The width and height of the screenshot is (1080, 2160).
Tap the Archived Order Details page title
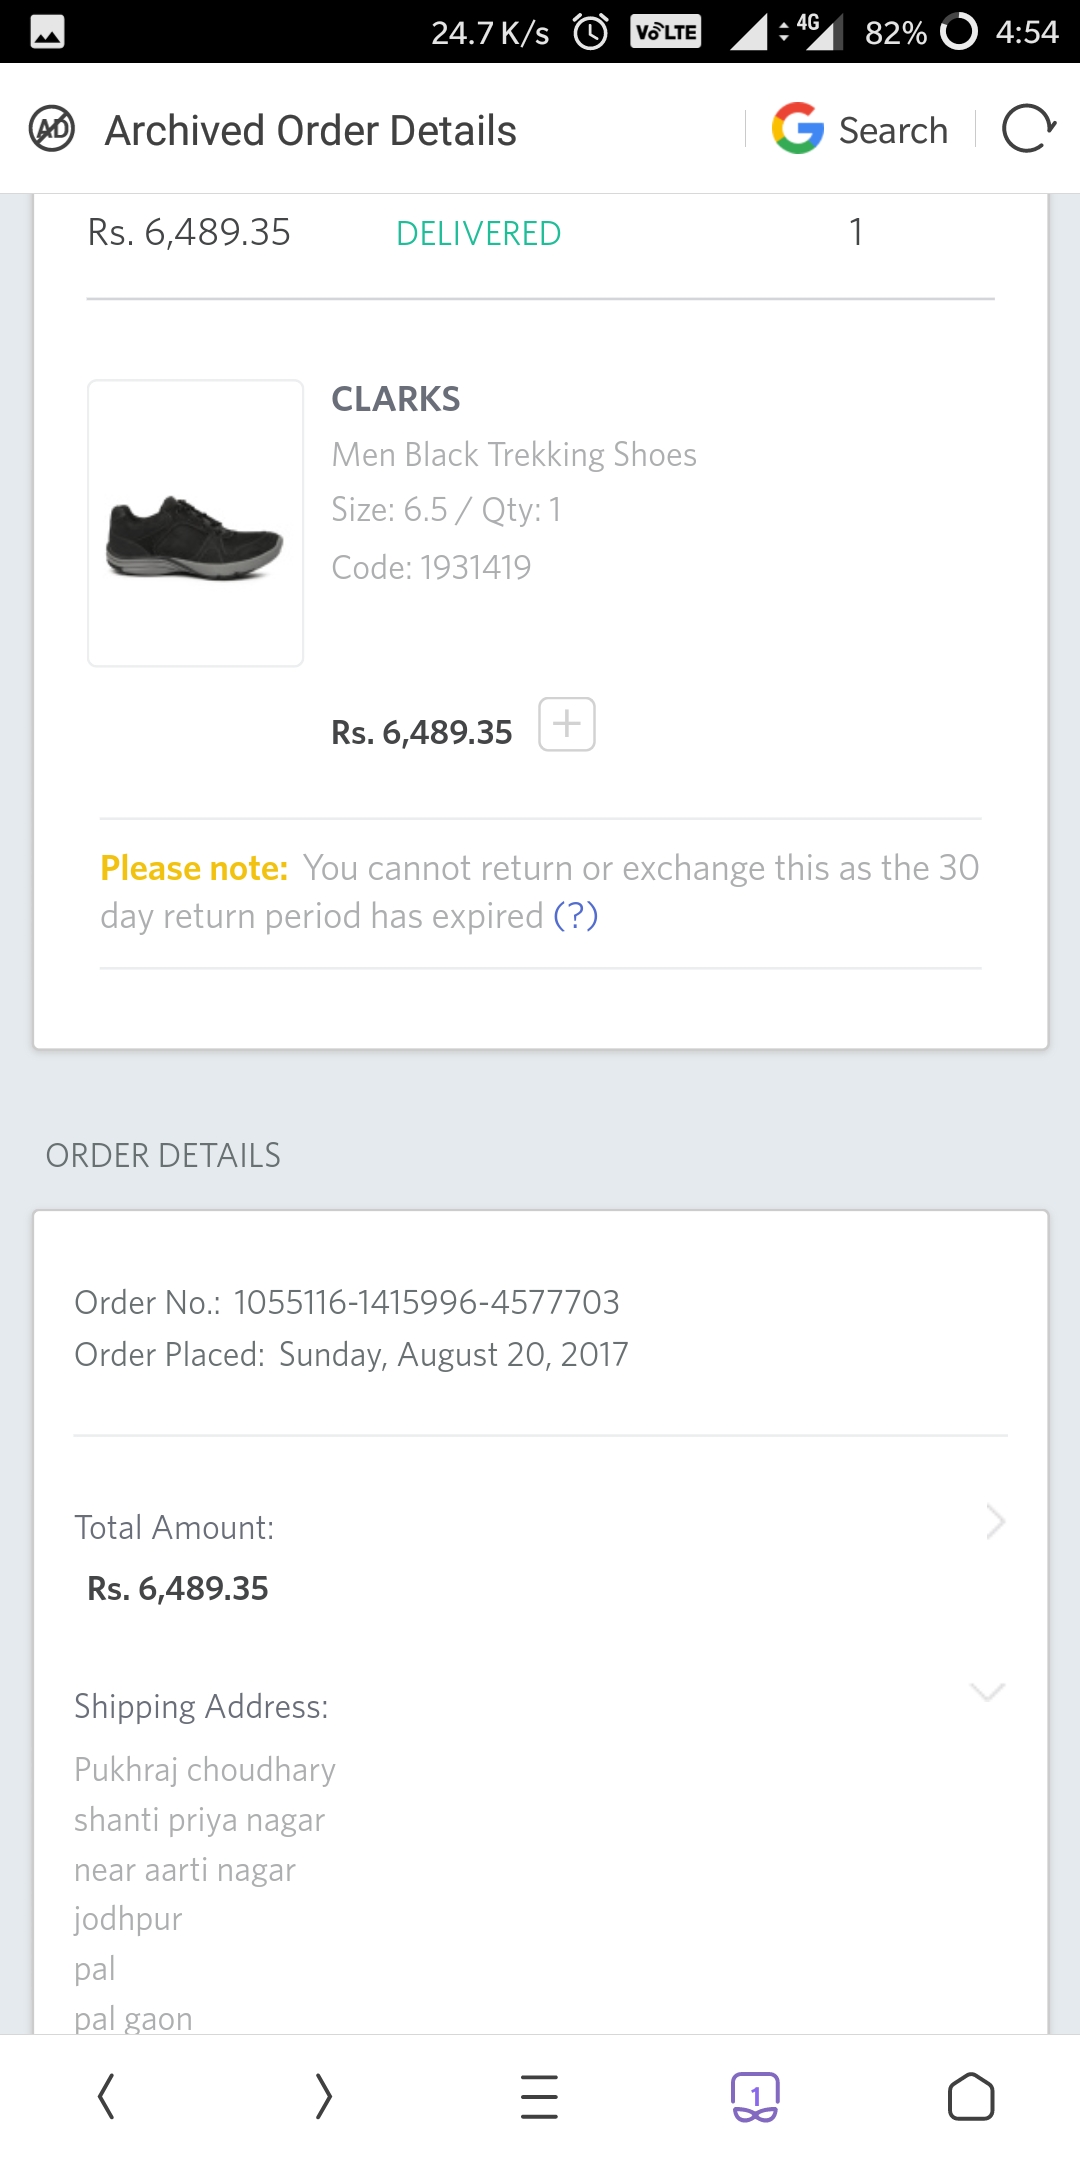click(311, 131)
